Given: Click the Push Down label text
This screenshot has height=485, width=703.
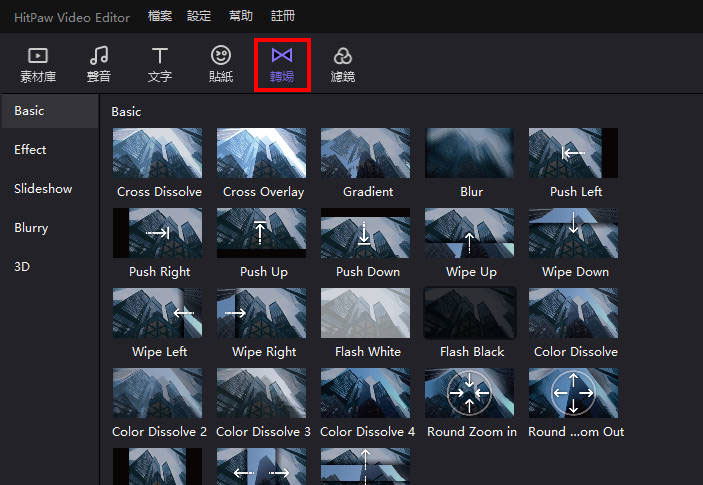Looking at the screenshot, I should (368, 272).
